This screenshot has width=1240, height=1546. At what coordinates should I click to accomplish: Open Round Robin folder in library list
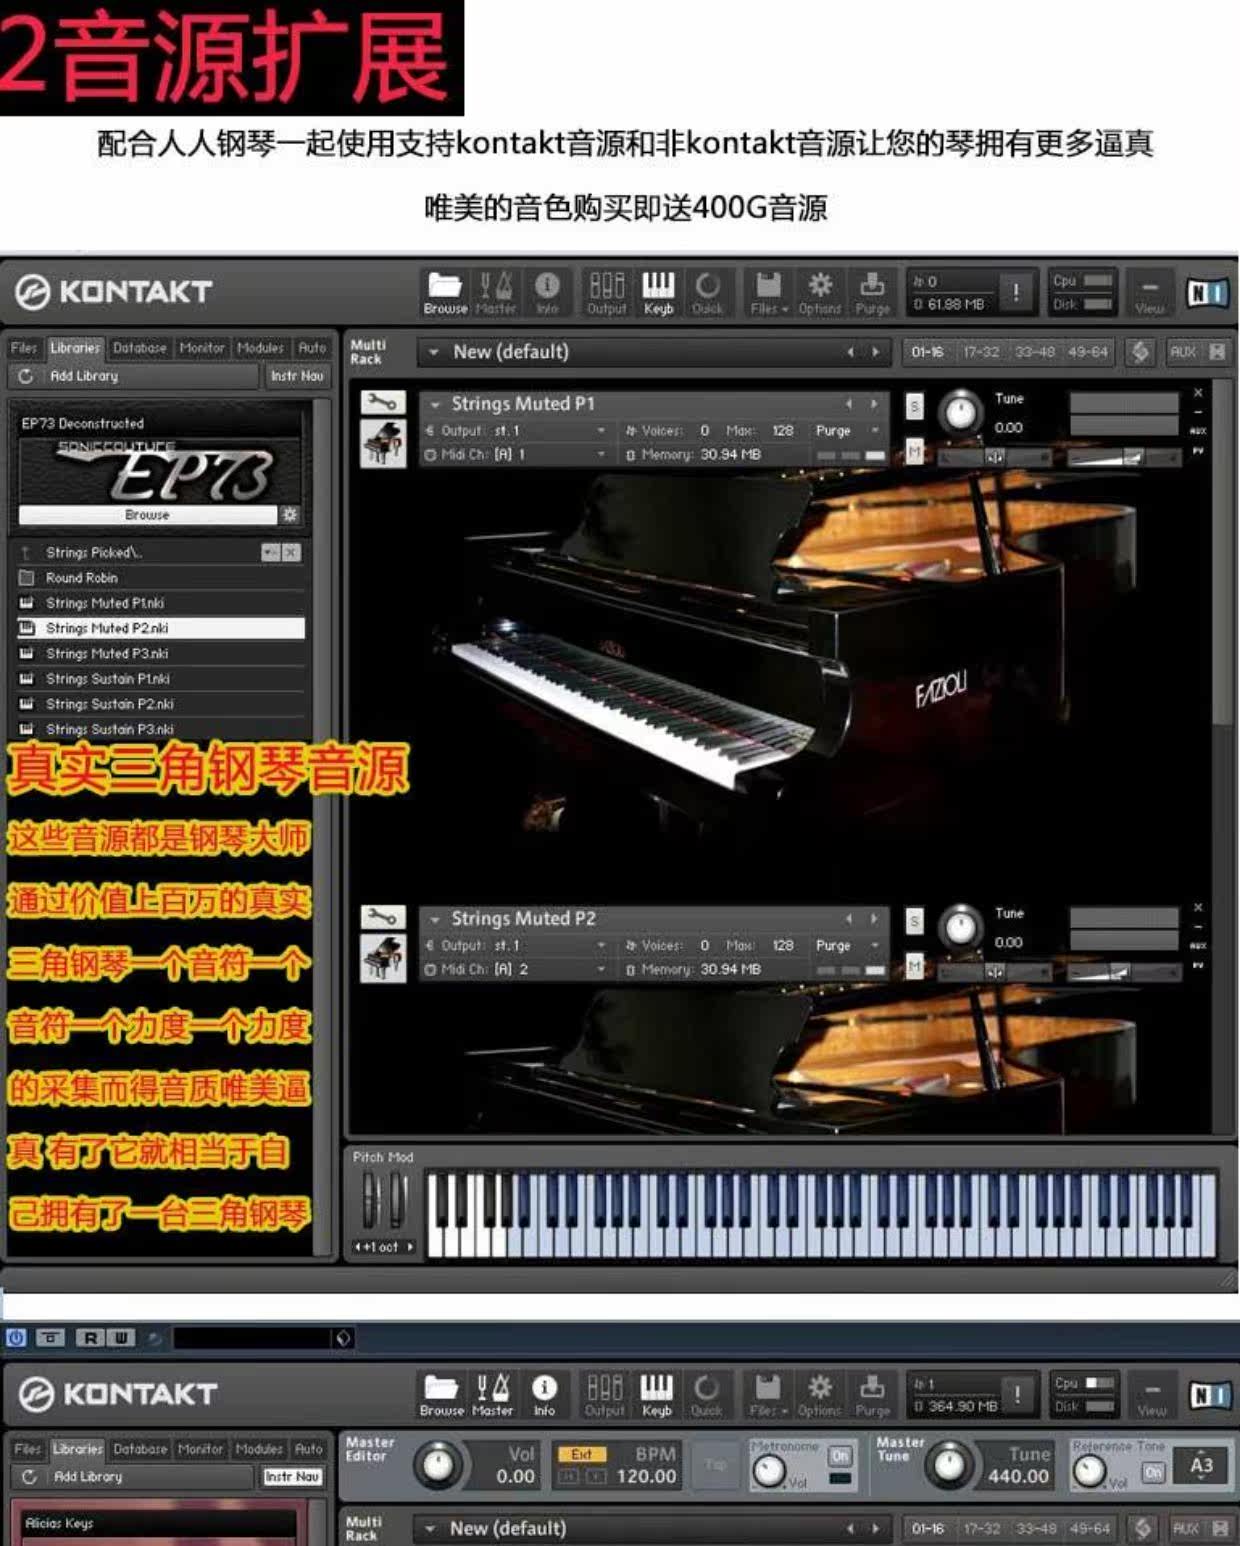(160, 578)
